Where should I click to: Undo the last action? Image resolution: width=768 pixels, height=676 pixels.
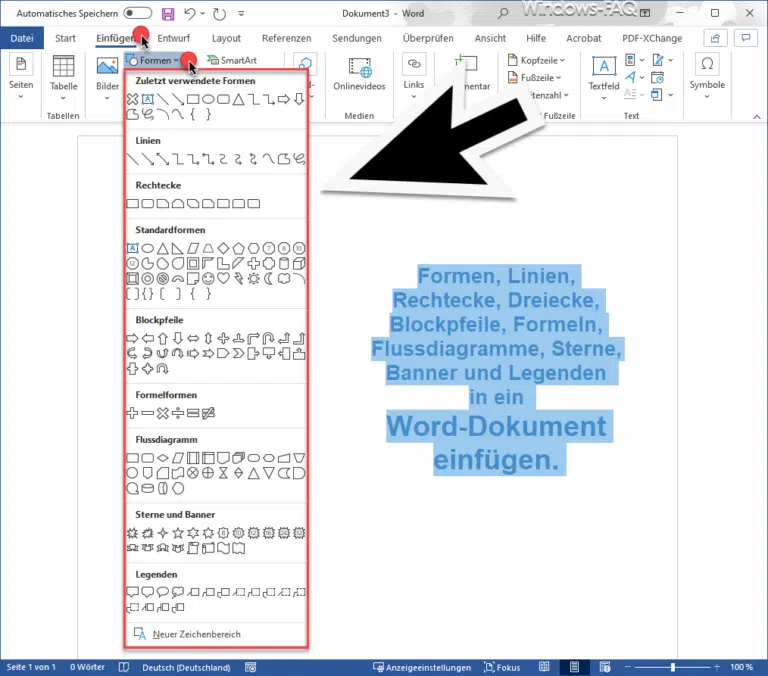190,14
